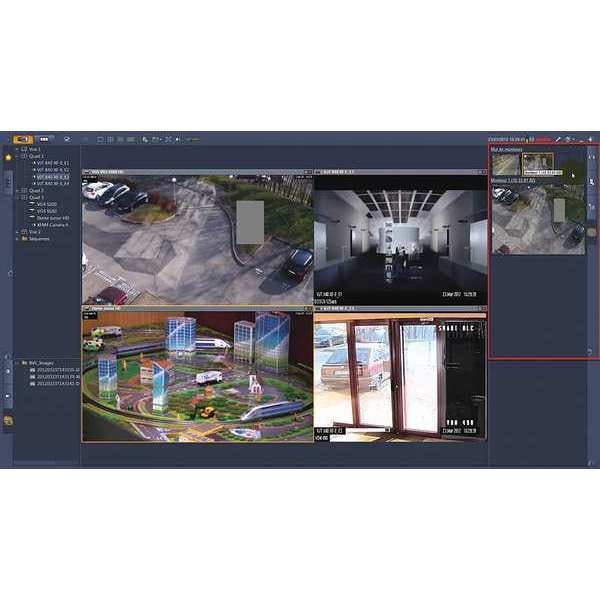Switch to the playback mode button
Viewport: 600px width, 600px height.
[45, 139]
